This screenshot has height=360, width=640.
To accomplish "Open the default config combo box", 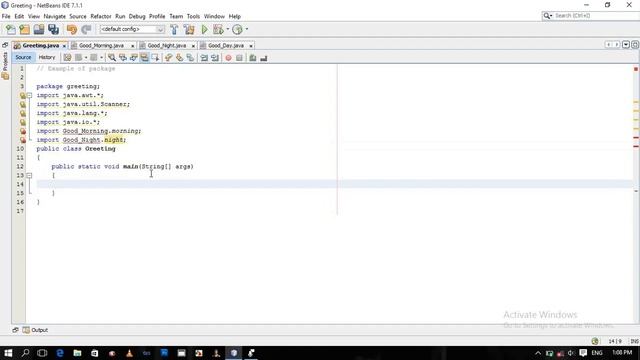I will click(132, 29).
